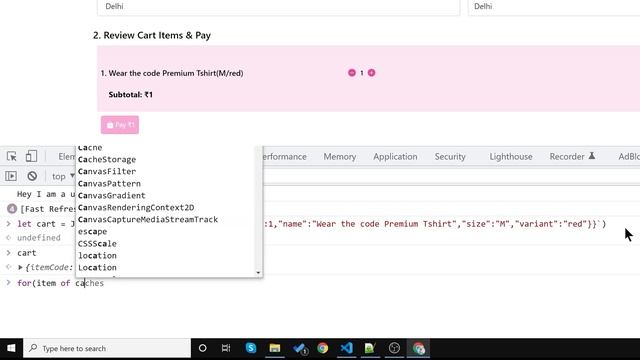Open Skype from the taskbar
Viewport: 640px width, 360px height.
click(x=251, y=348)
